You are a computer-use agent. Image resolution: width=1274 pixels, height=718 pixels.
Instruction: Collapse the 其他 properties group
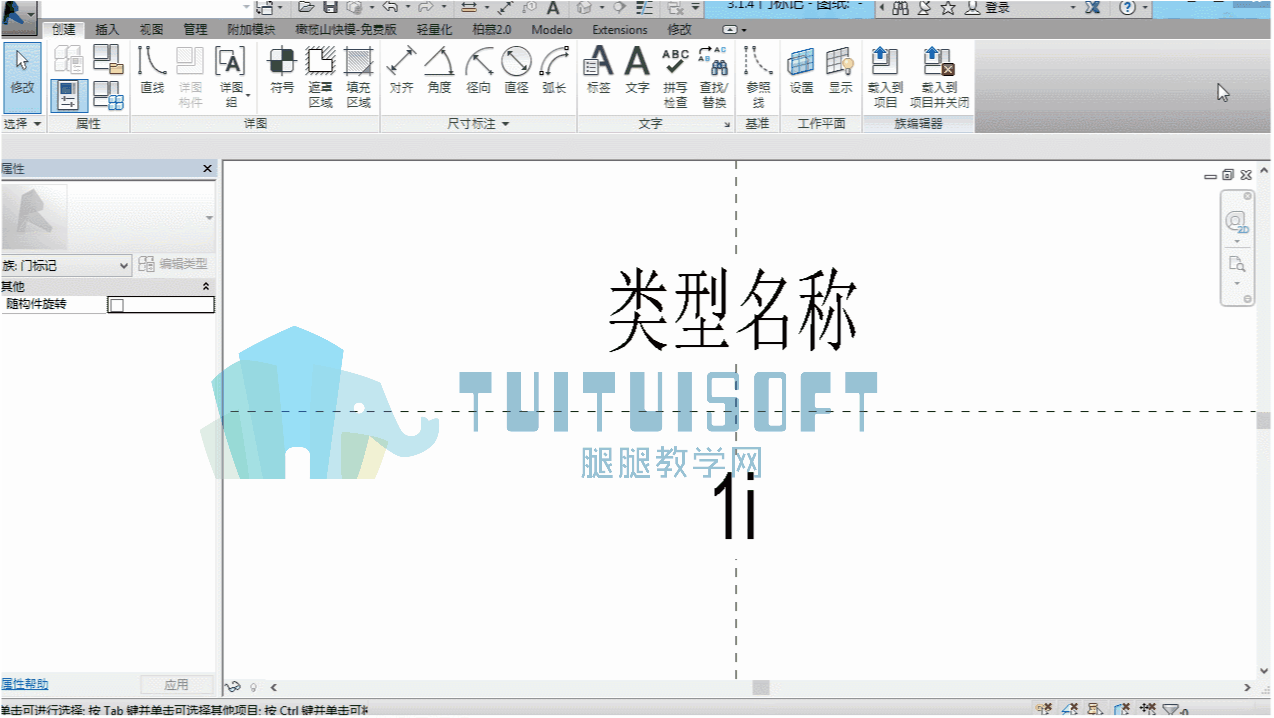tap(206, 286)
